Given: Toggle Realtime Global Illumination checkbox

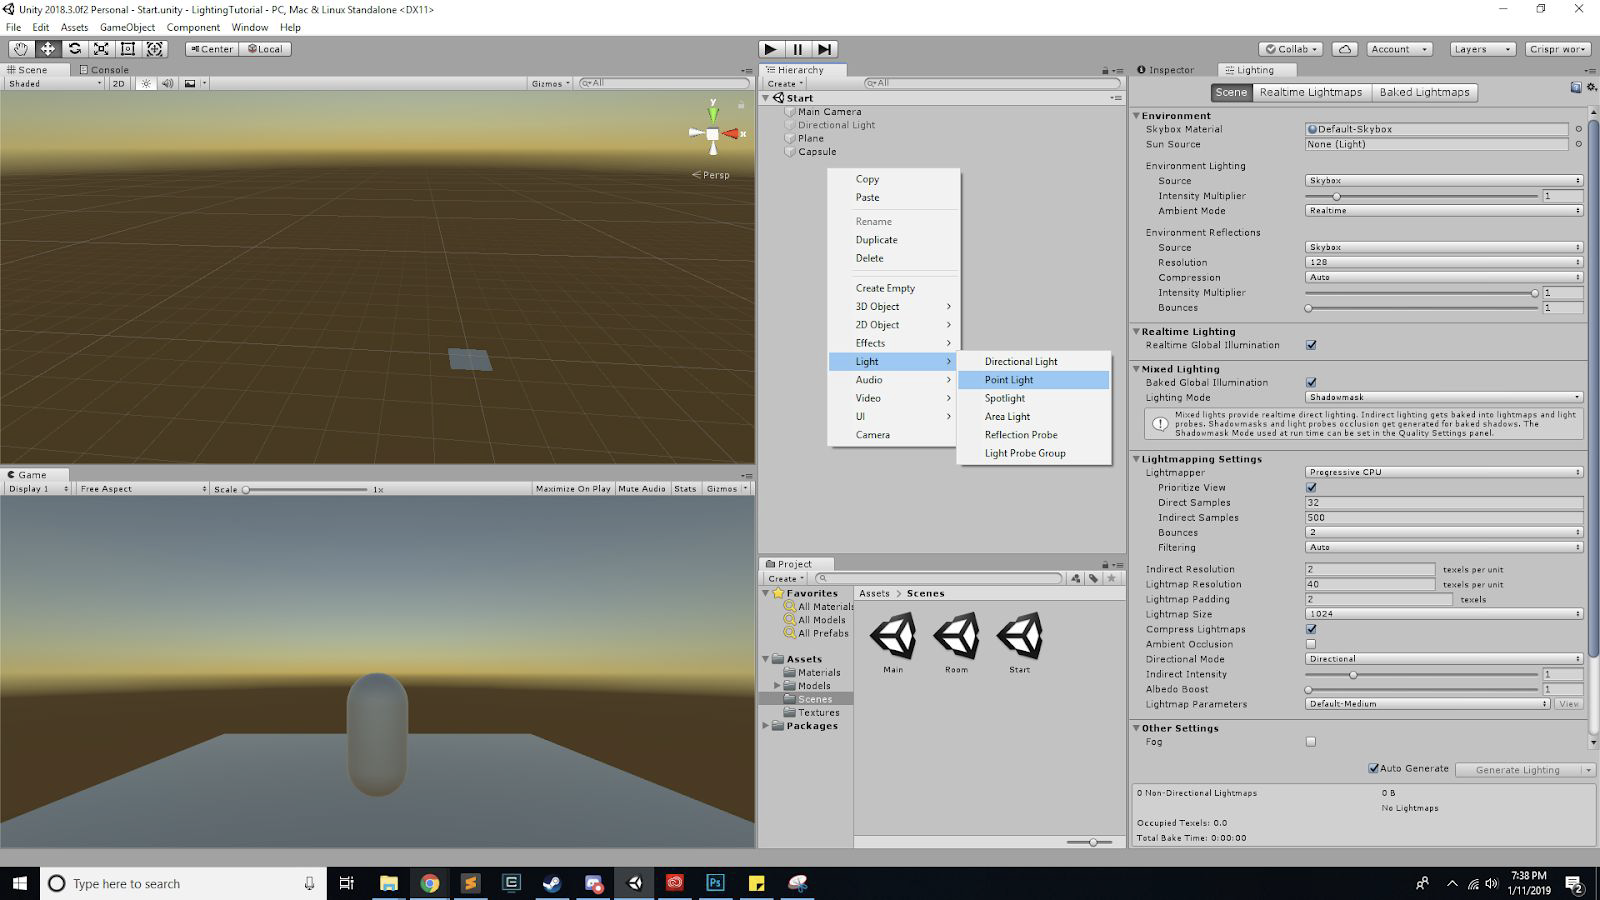Looking at the screenshot, I should pos(1311,345).
